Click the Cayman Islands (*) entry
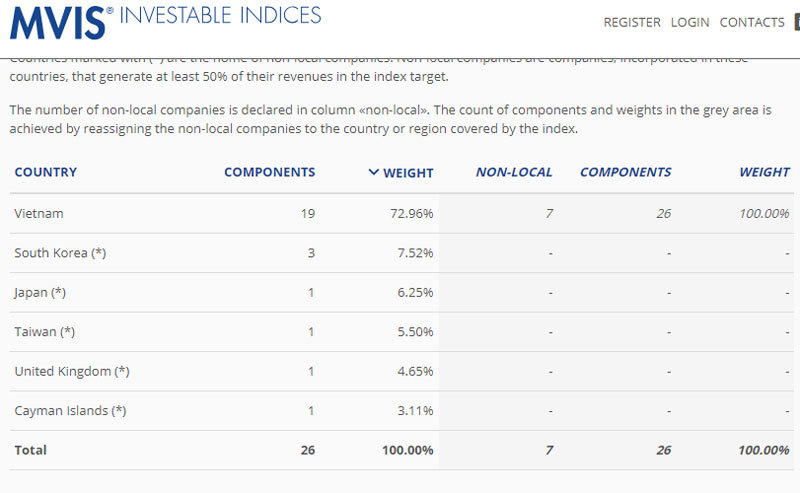Image resolution: width=800 pixels, height=493 pixels. pyautogui.click(x=70, y=410)
